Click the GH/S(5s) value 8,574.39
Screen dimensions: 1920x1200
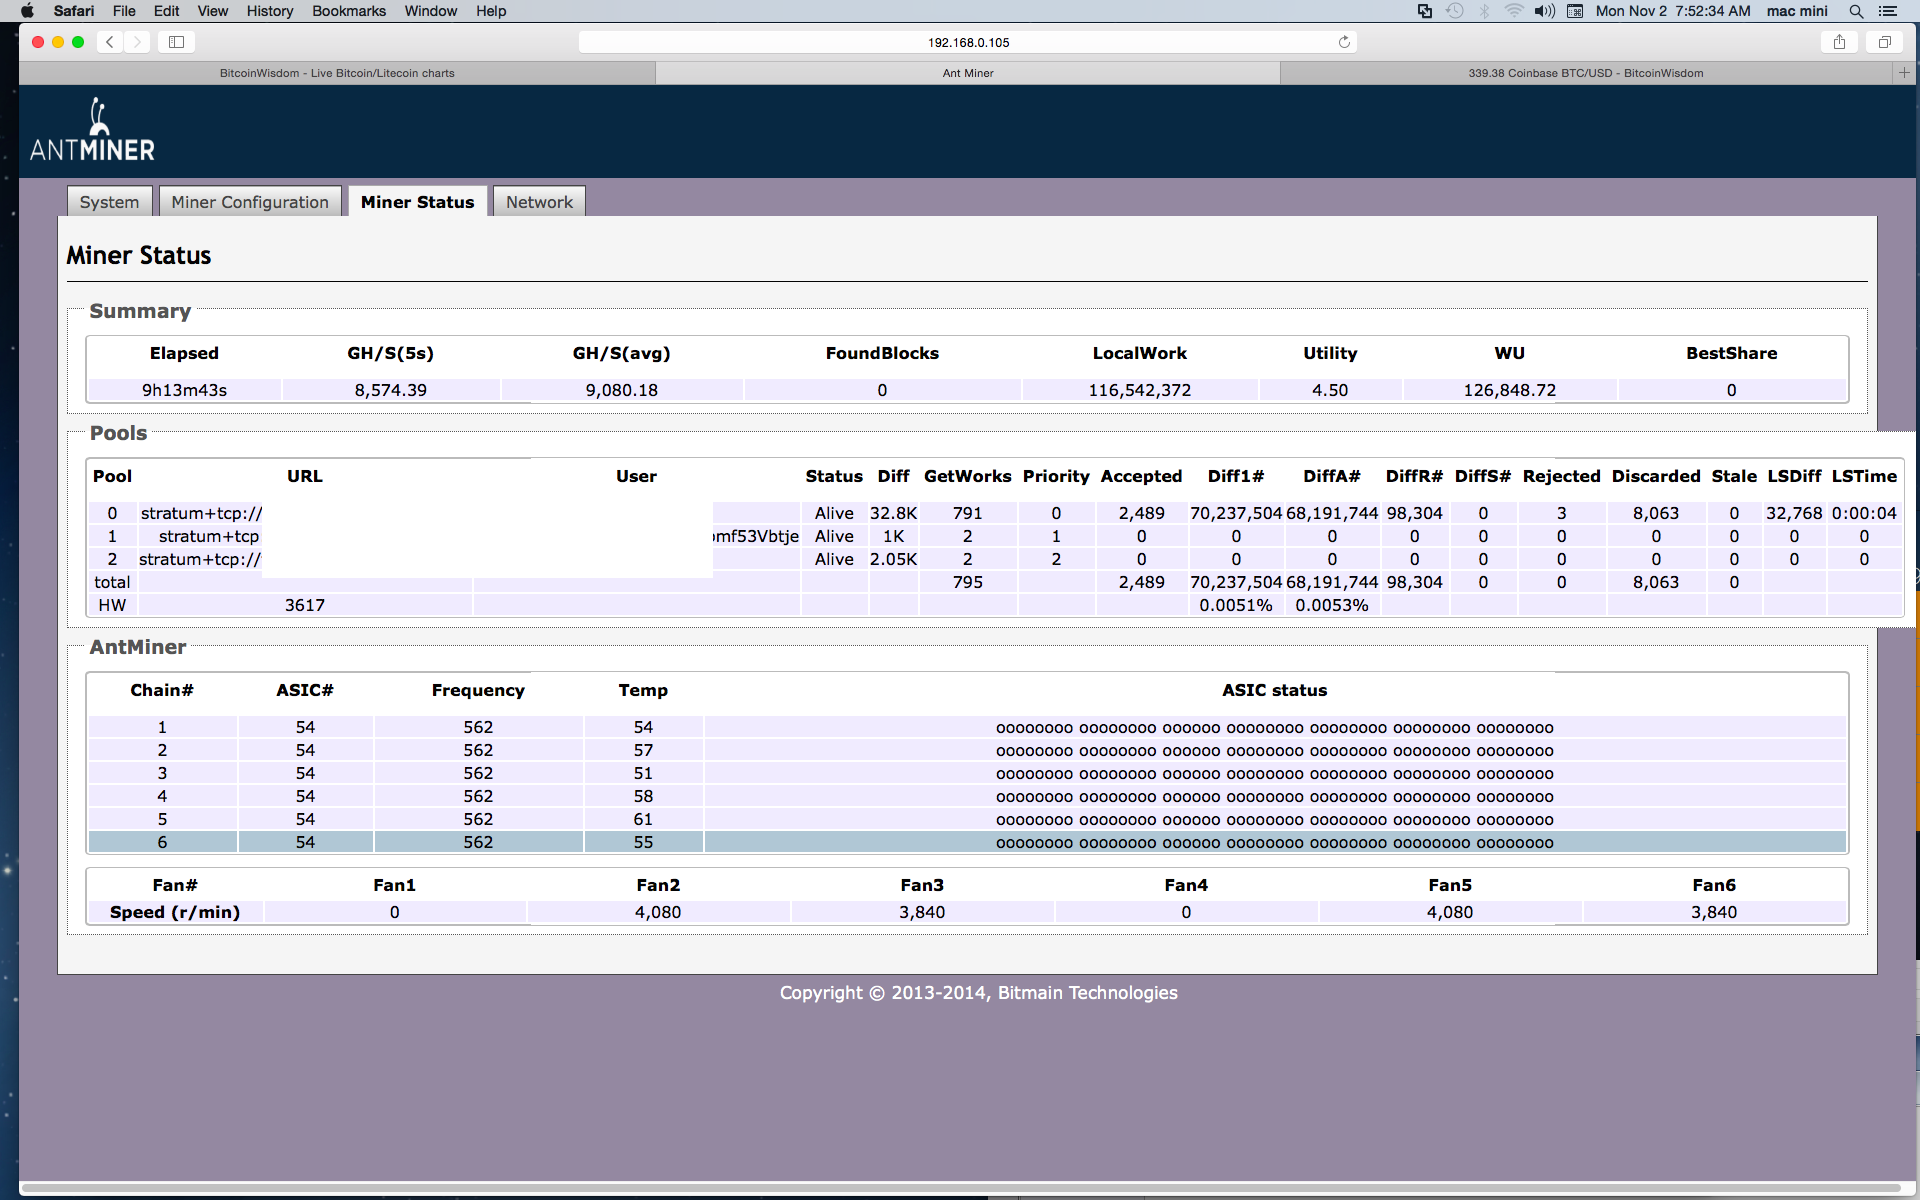(x=391, y=390)
